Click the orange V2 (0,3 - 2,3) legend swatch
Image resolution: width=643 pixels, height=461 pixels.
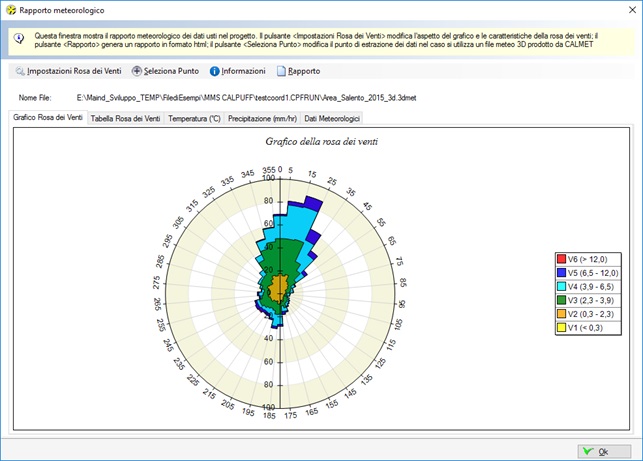(561, 314)
